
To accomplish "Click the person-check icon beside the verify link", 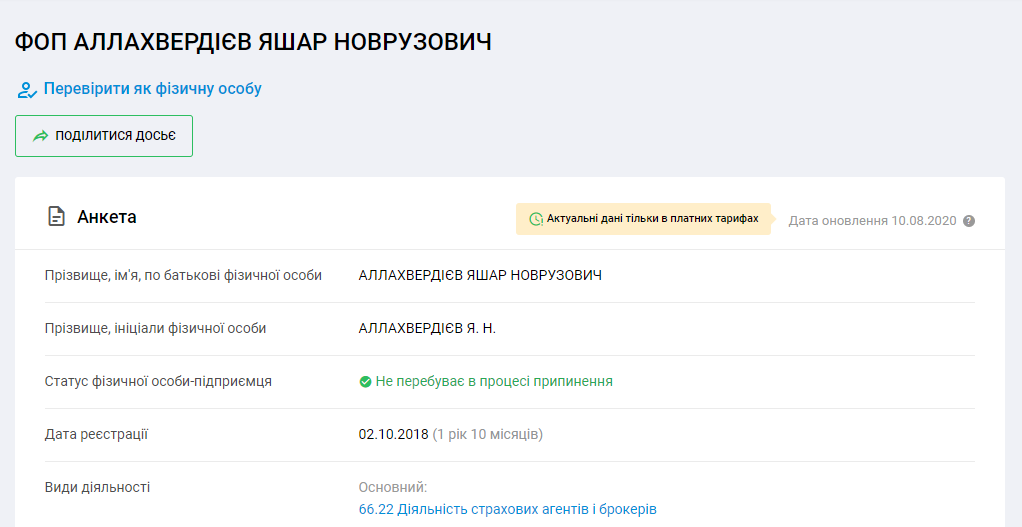I will coord(26,90).
